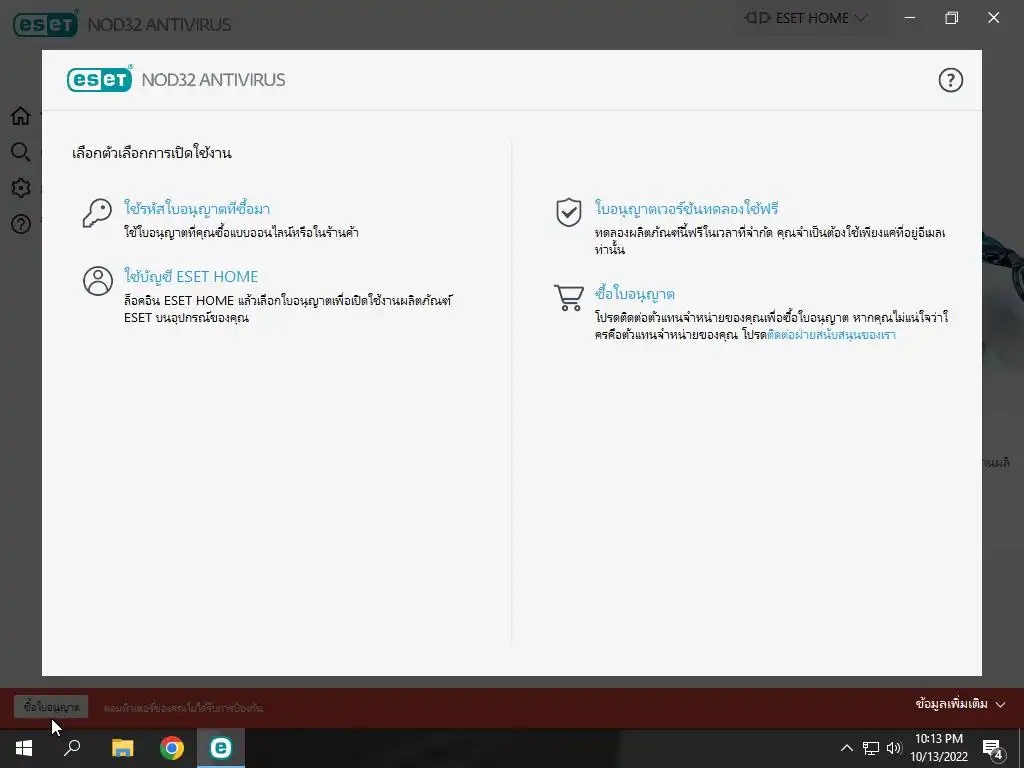The image size is (1024, 768).
Task: Open taskbar search magnifier
Action: 72,748
